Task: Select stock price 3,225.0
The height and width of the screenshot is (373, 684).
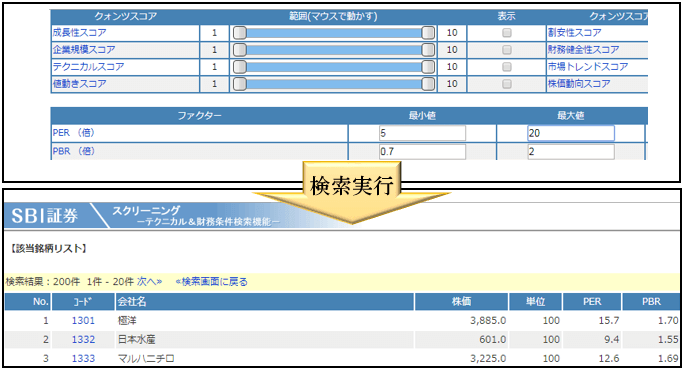Action: pyautogui.click(x=488, y=359)
